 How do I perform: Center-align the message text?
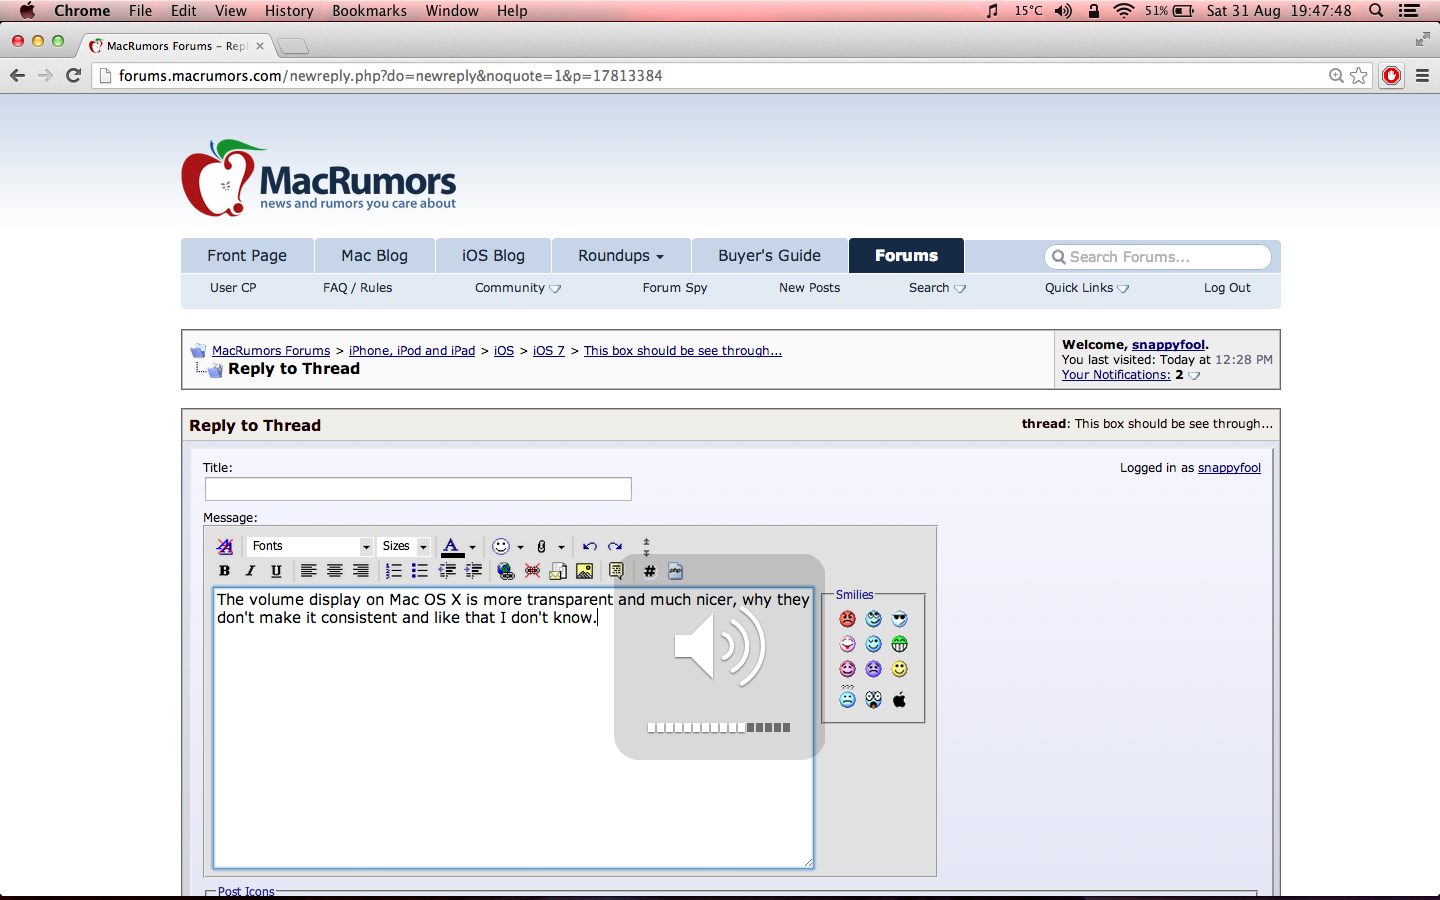click(x=334, y=571)
